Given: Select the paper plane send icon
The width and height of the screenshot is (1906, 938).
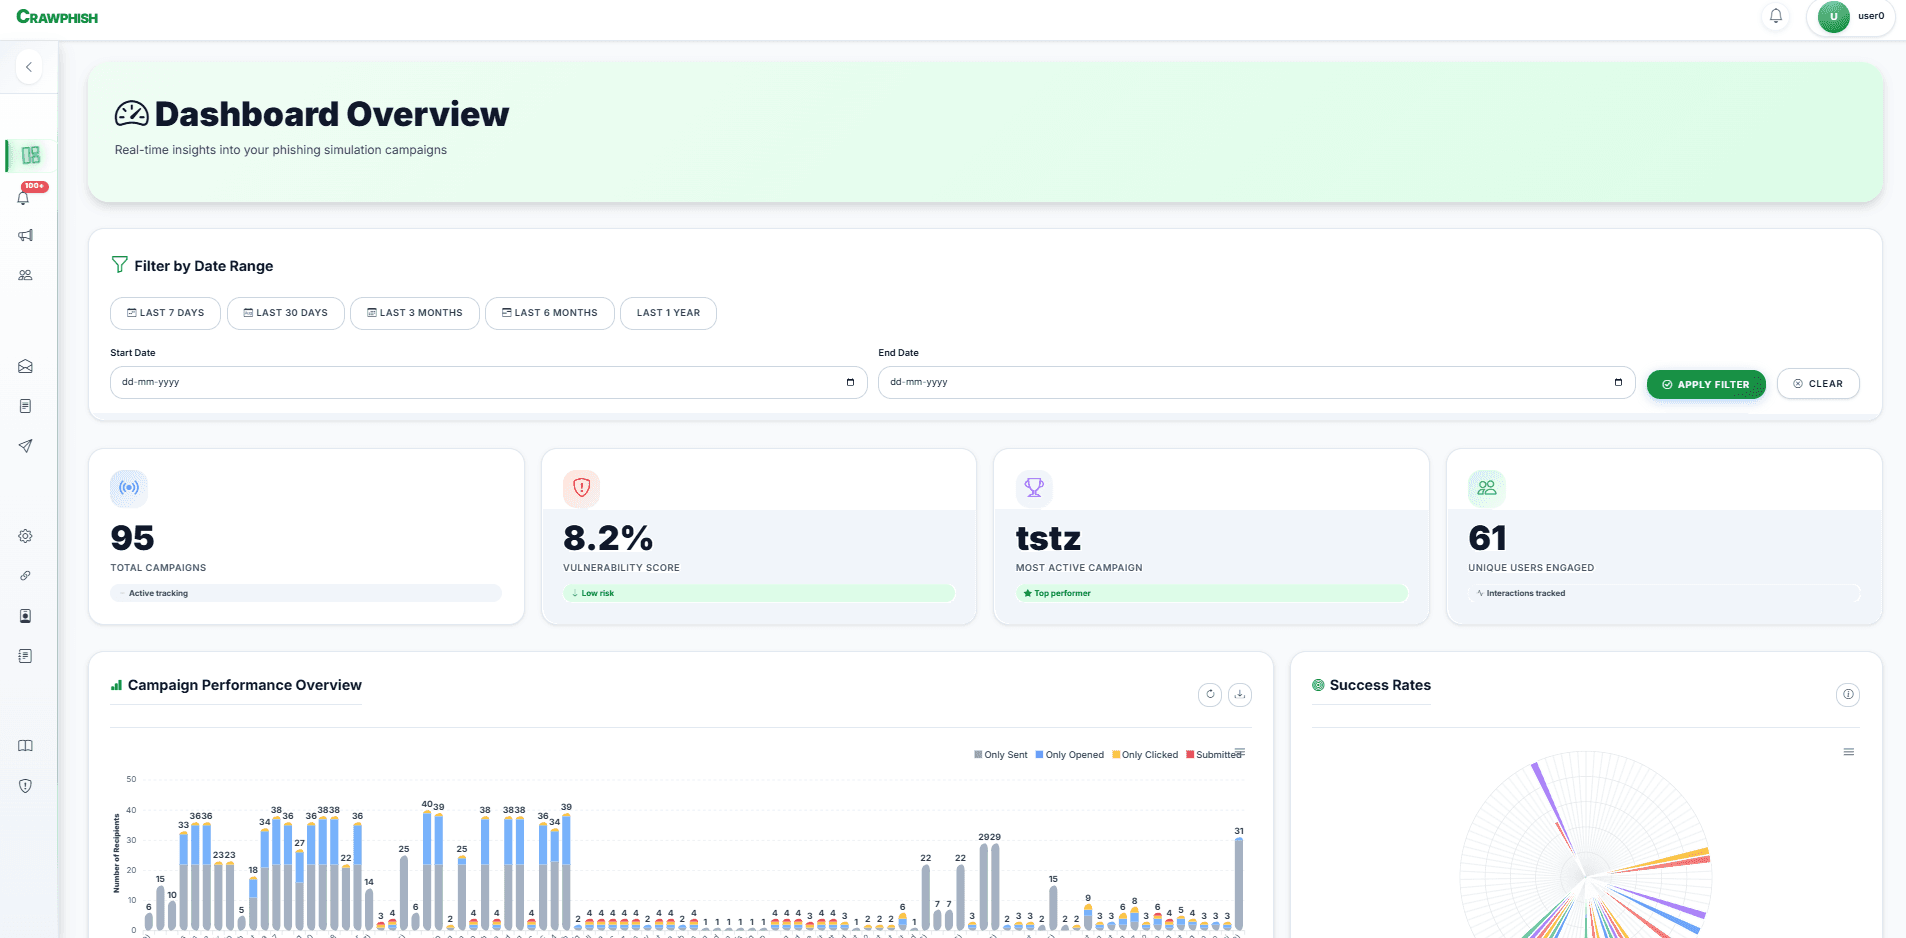Looking at the screenshot, I should (25, 446).
